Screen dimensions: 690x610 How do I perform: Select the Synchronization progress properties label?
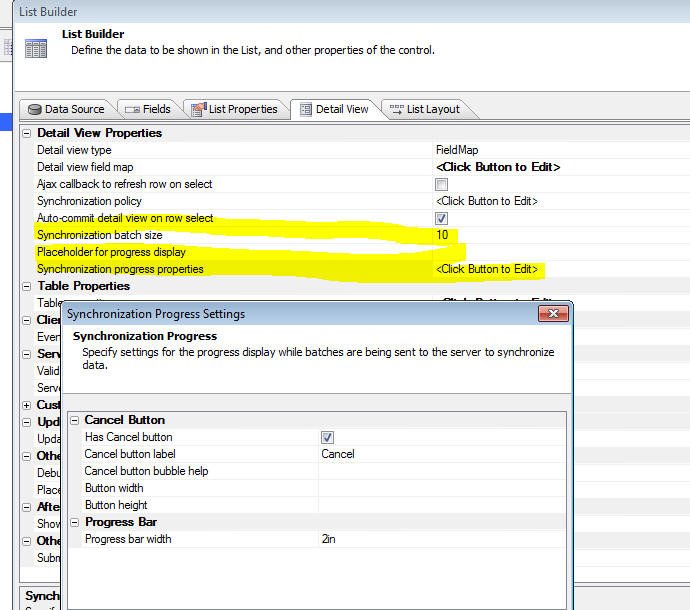[120, 269]
